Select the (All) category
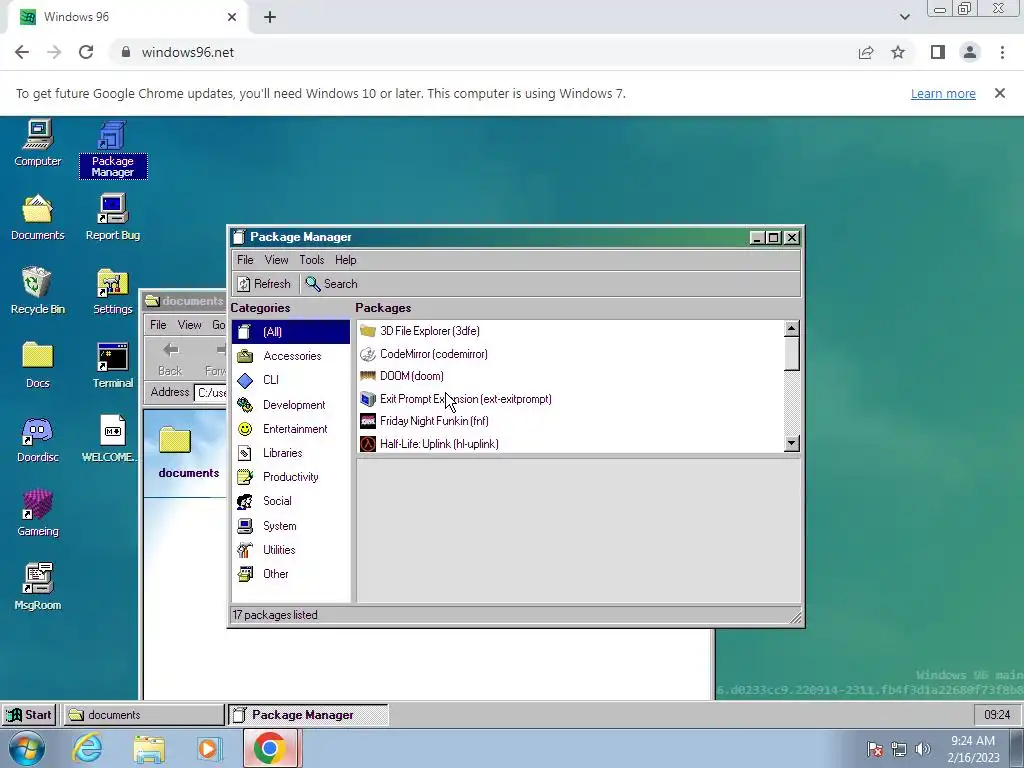The image size is (1024, 768). [291, 332]
